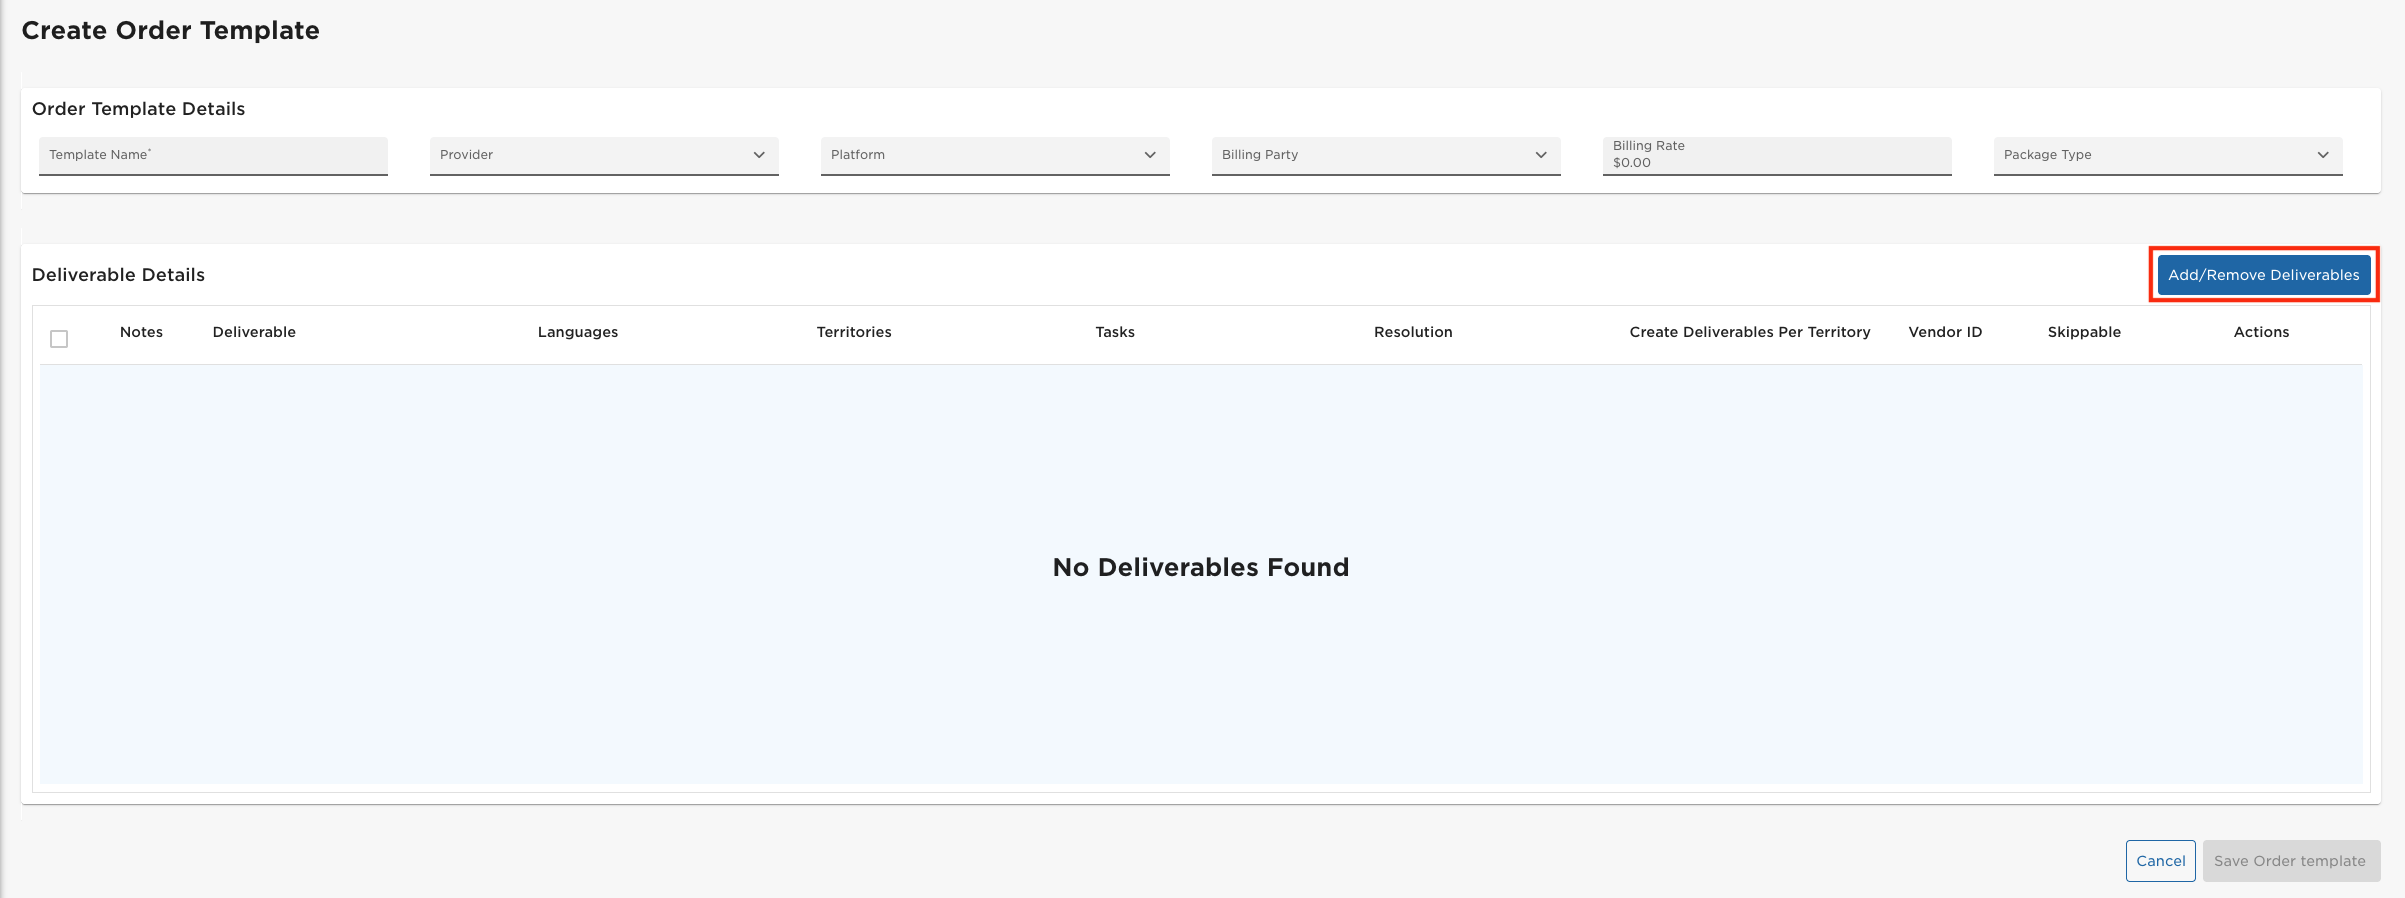The image size is (2405, 898).
Task: Click the Deliverable Details heading
Action: [x=118, y=275]
